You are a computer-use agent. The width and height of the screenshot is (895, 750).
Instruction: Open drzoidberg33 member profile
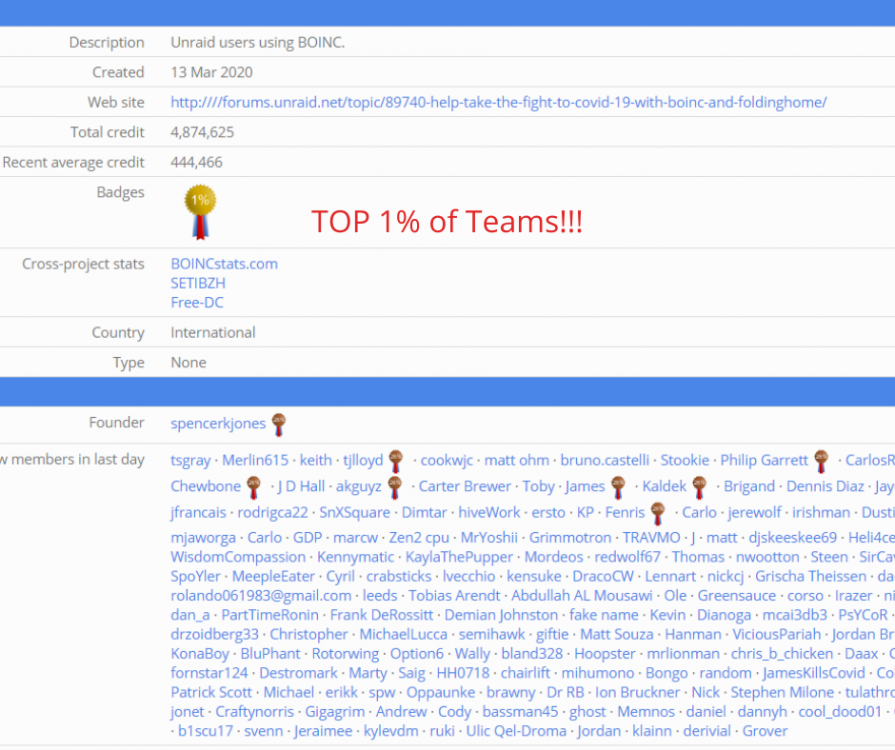pos(215,635)
